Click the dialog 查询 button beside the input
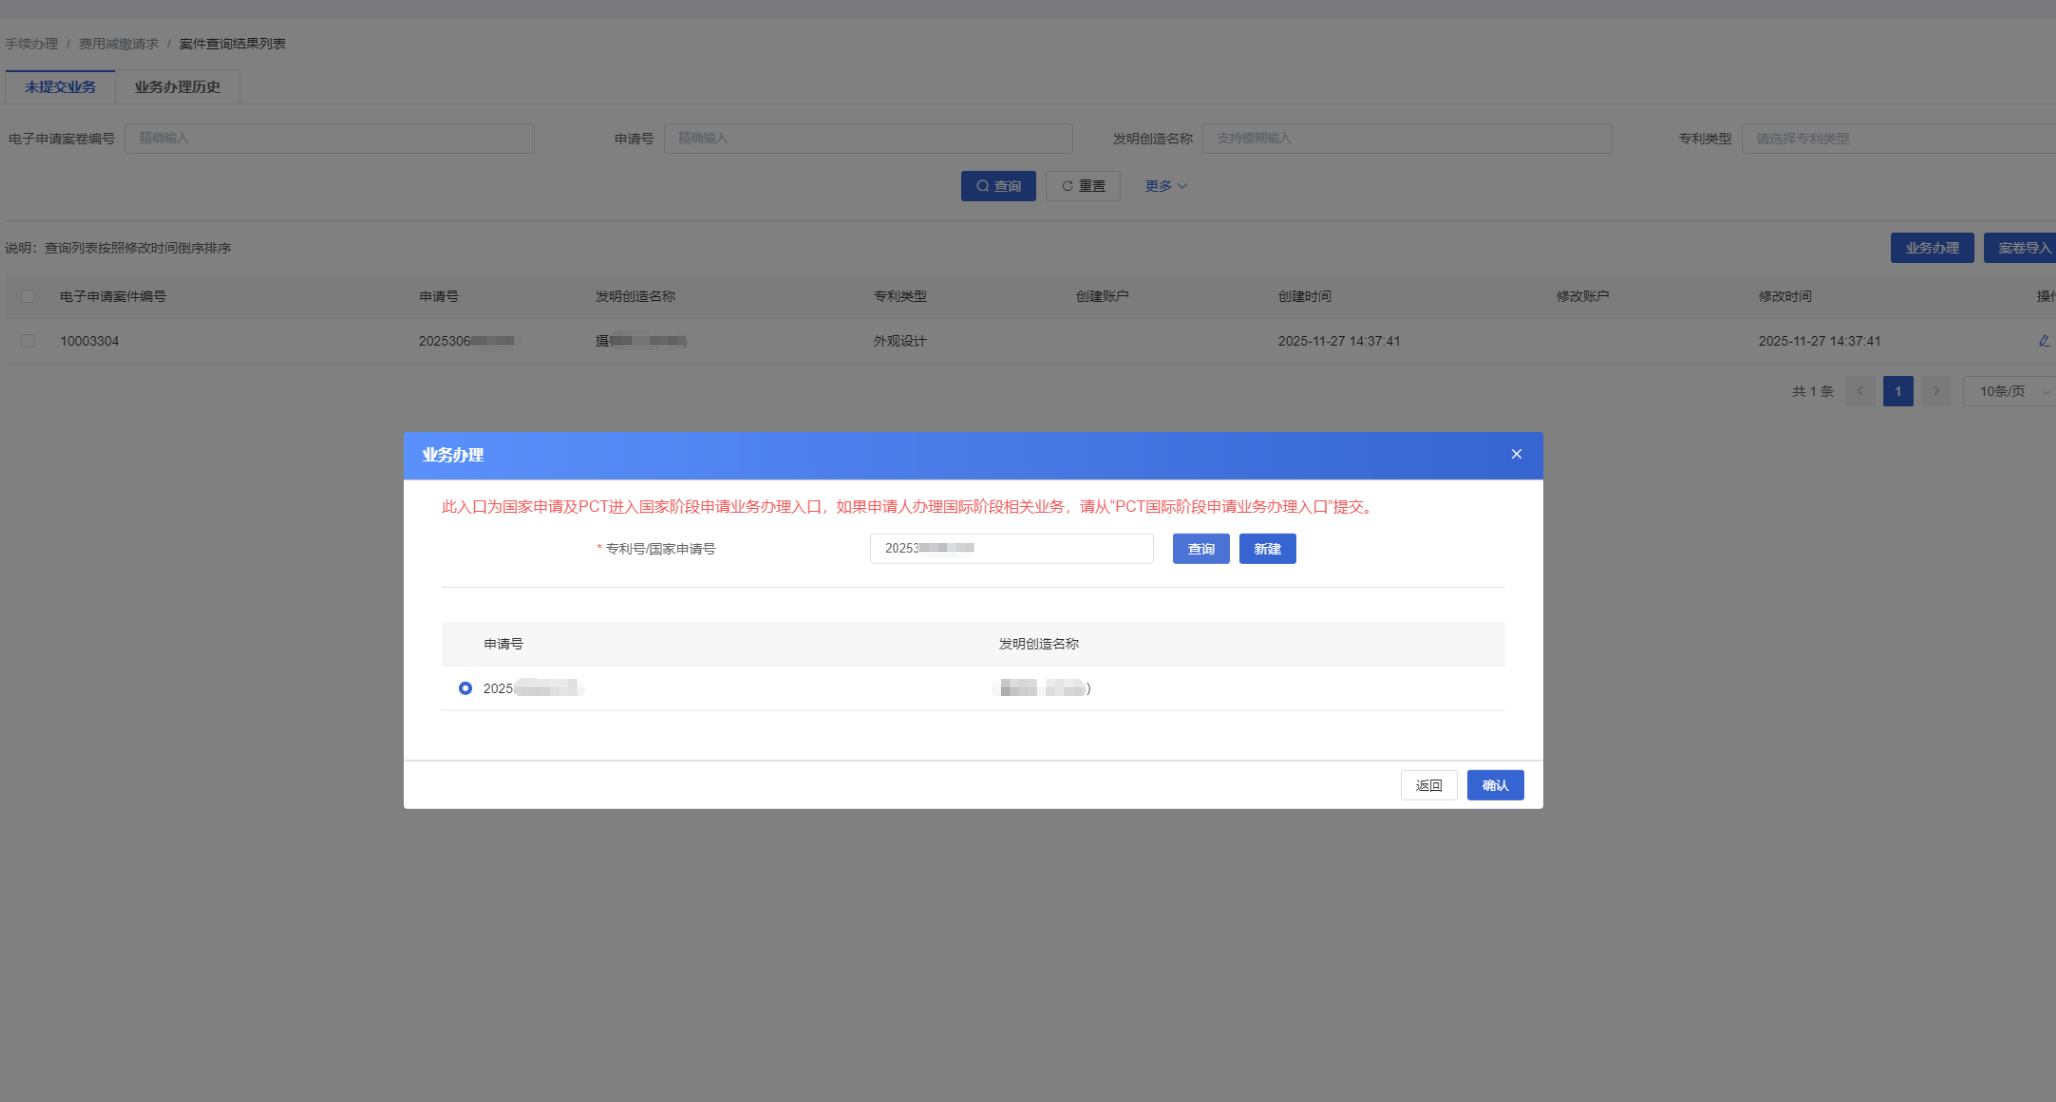 tap(1200, 549)
